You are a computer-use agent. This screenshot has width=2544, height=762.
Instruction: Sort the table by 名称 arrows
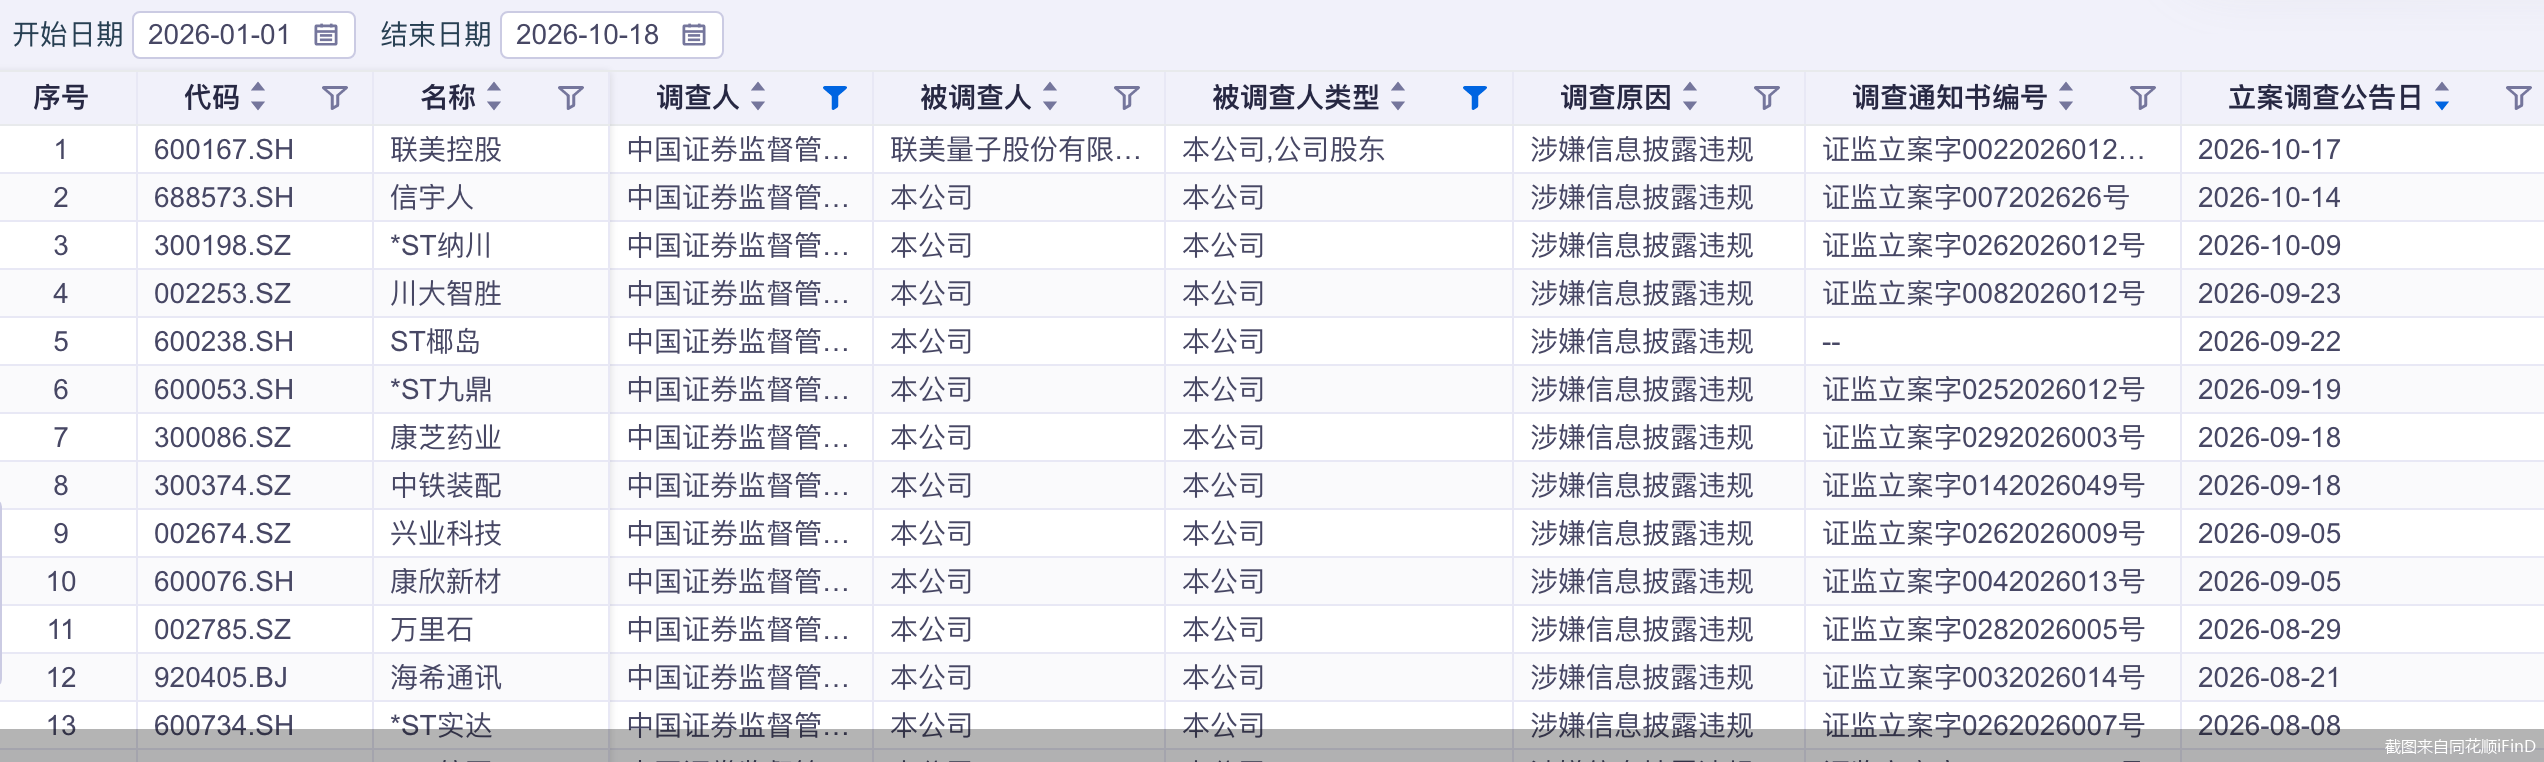[494, 96]
